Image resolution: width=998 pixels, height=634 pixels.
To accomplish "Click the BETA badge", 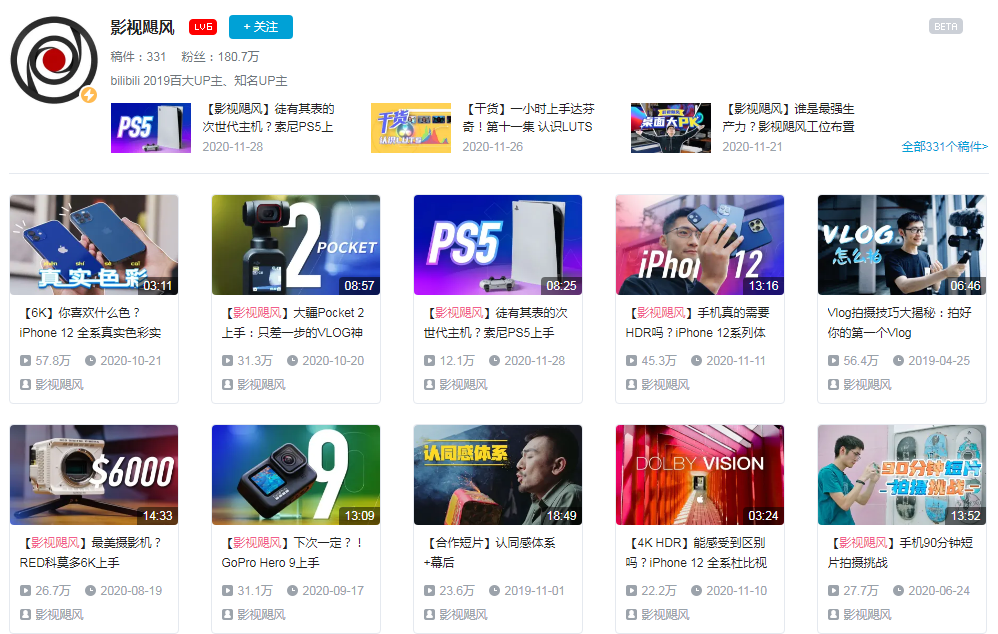I will pos(945,26).
